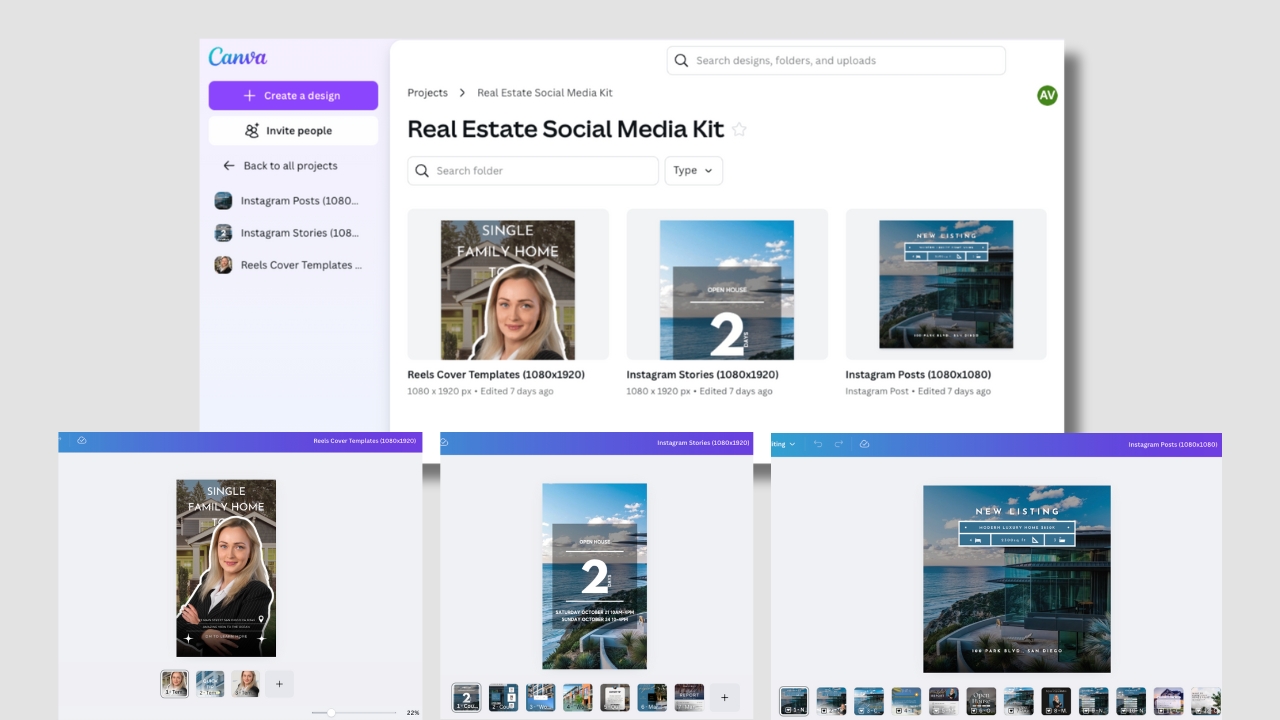Click the magnifier icon in the top search bar
The width and height of the screenshot is (1280, 720).
coord(681,60)
